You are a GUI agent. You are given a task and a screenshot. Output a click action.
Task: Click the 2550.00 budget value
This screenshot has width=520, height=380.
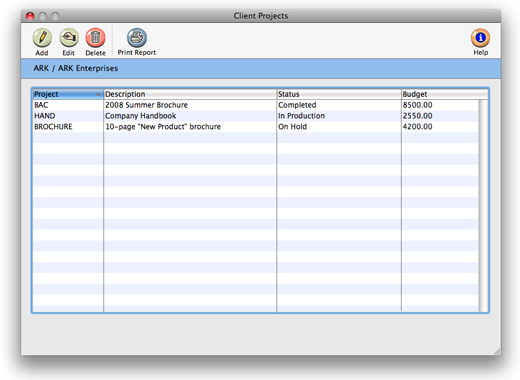(417, 116)
